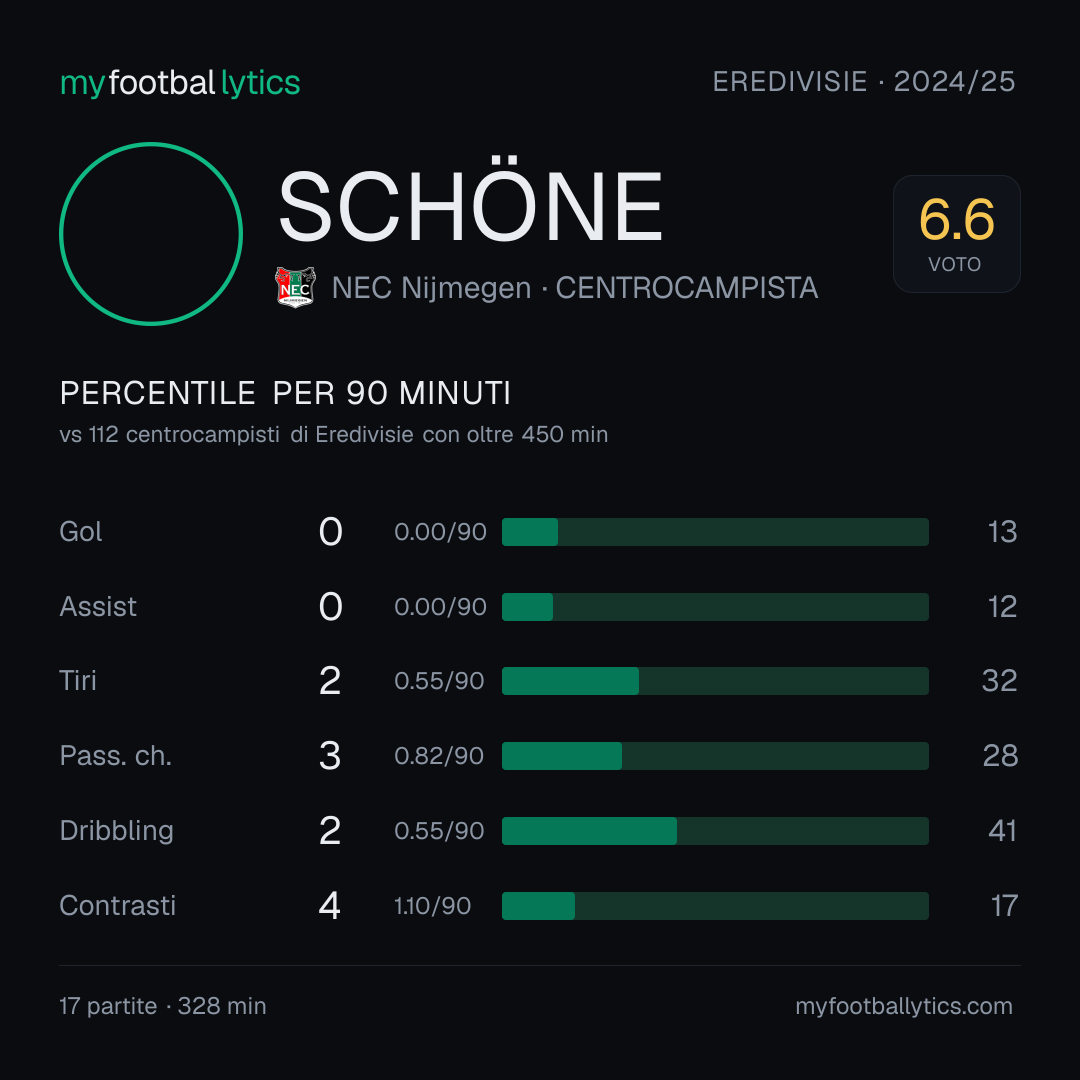Click the Percentile per 90 minuti heading
The height and width of the screenshot is (1080, 1080).
pos(285,393)
